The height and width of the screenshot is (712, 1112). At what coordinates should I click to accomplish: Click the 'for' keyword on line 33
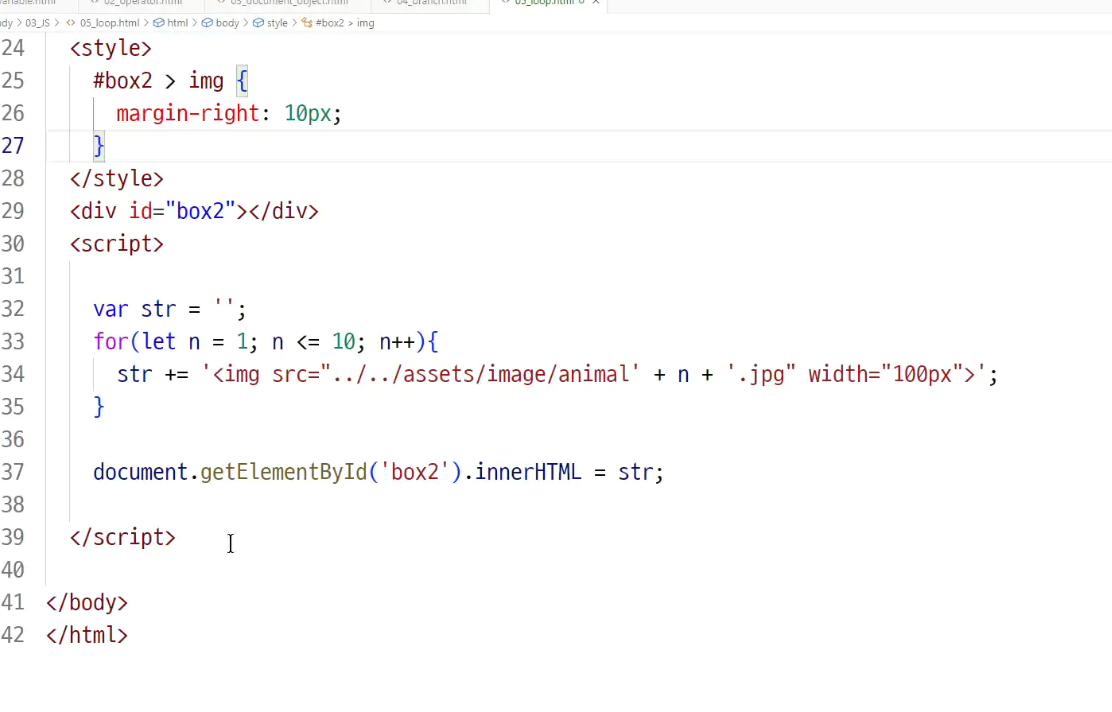[x=111, y=342]
